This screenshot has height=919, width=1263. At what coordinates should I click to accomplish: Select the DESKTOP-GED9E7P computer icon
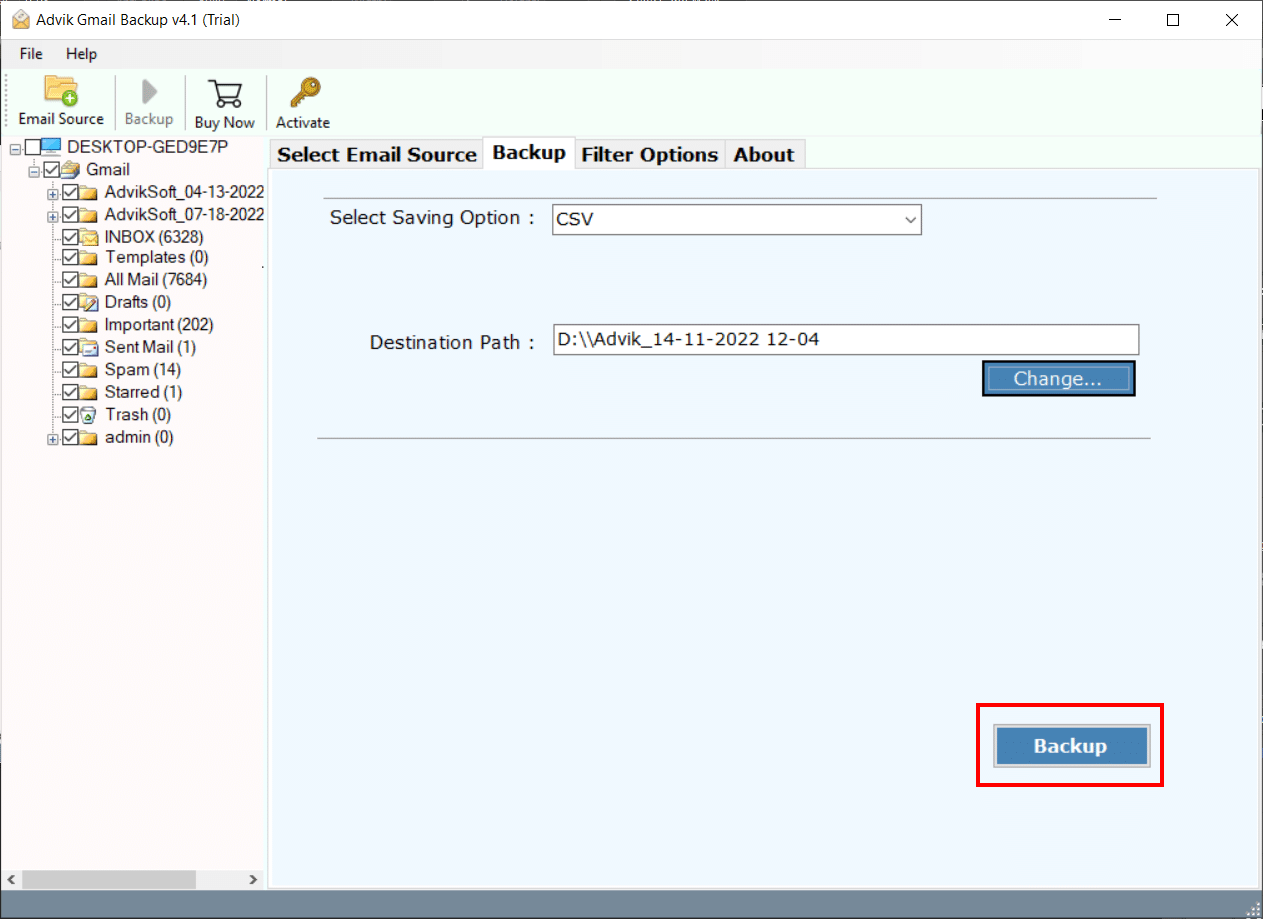point(52,147)
